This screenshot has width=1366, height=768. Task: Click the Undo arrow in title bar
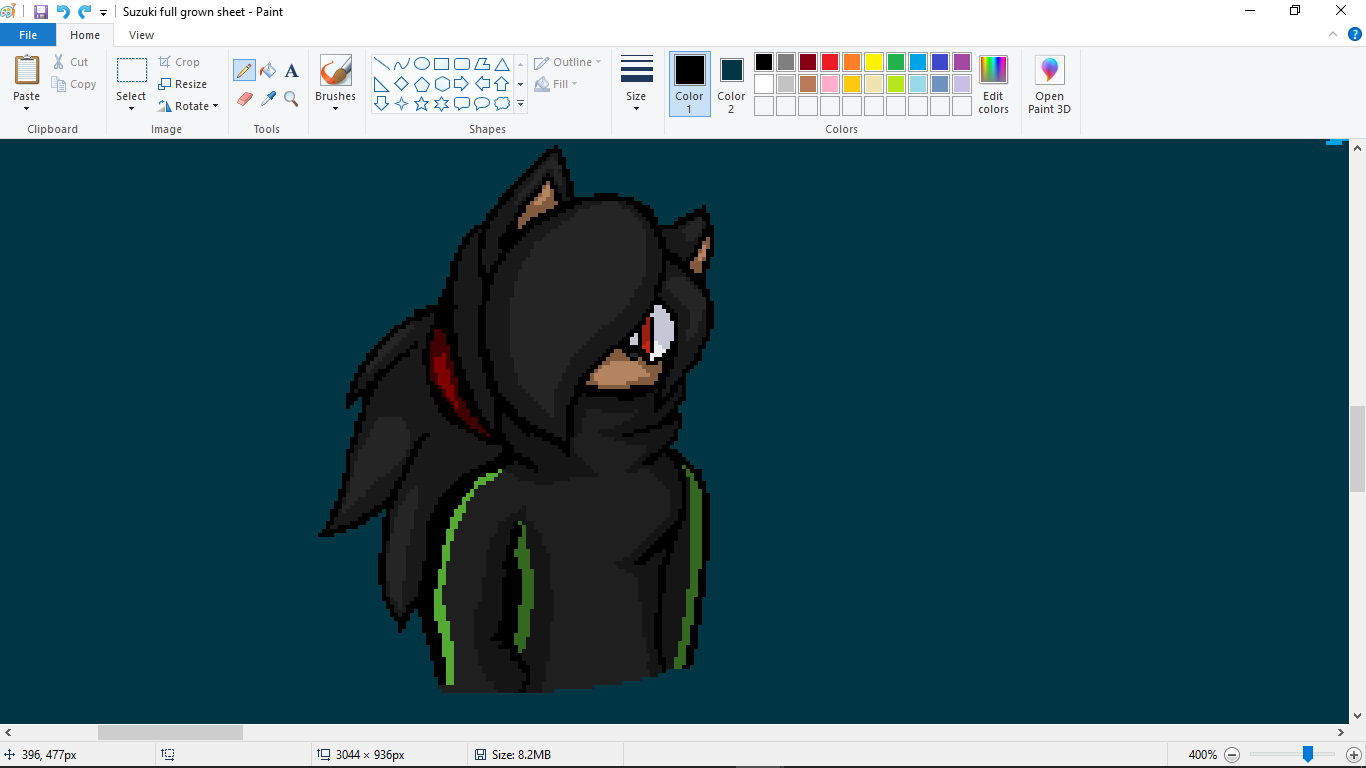tap(63, 12)
